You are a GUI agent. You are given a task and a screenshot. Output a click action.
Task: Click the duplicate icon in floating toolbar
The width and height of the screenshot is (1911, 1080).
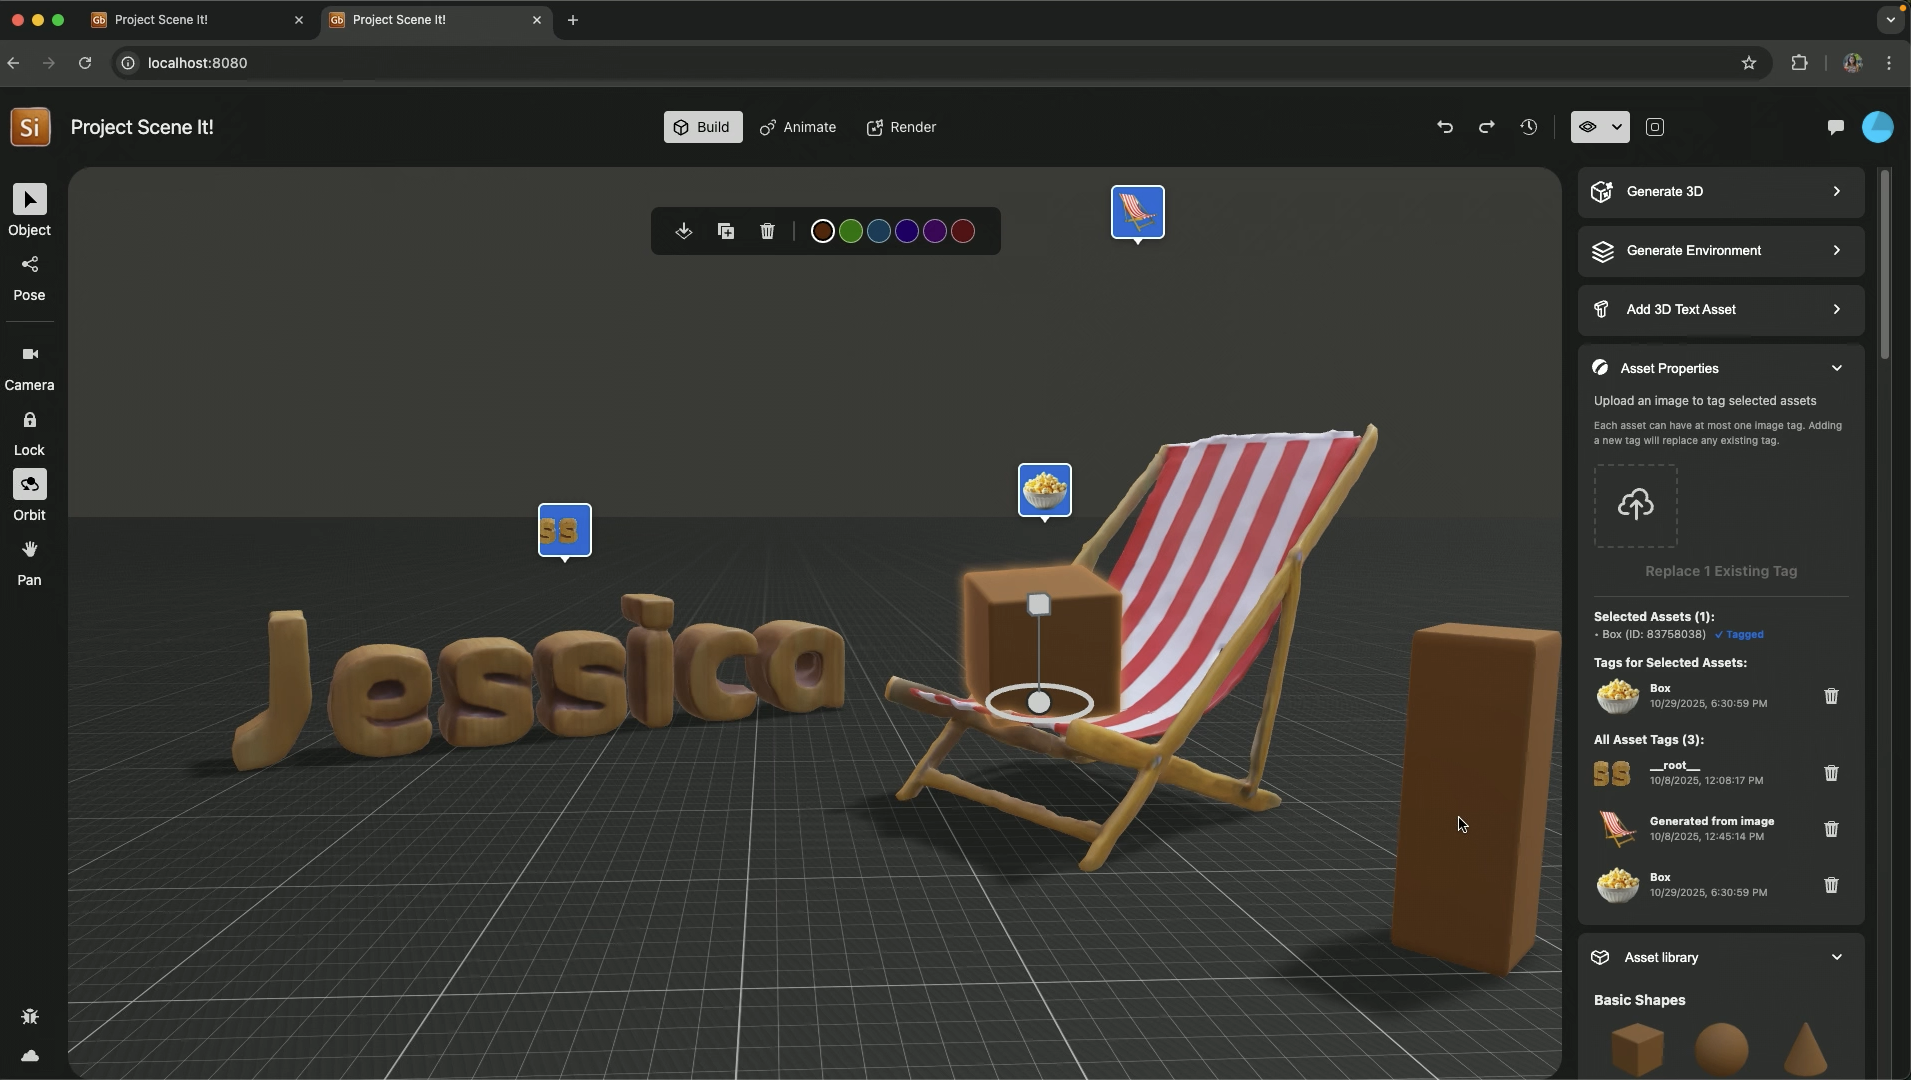coord(726,232)
